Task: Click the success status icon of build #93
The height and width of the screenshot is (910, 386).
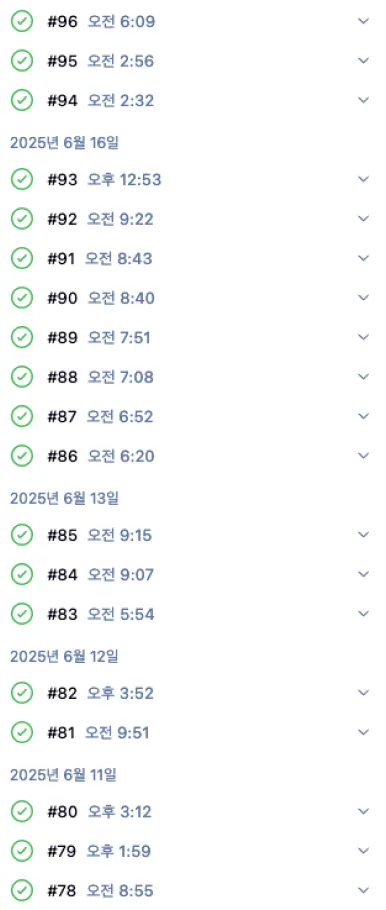Action: (x=22, y=179)
